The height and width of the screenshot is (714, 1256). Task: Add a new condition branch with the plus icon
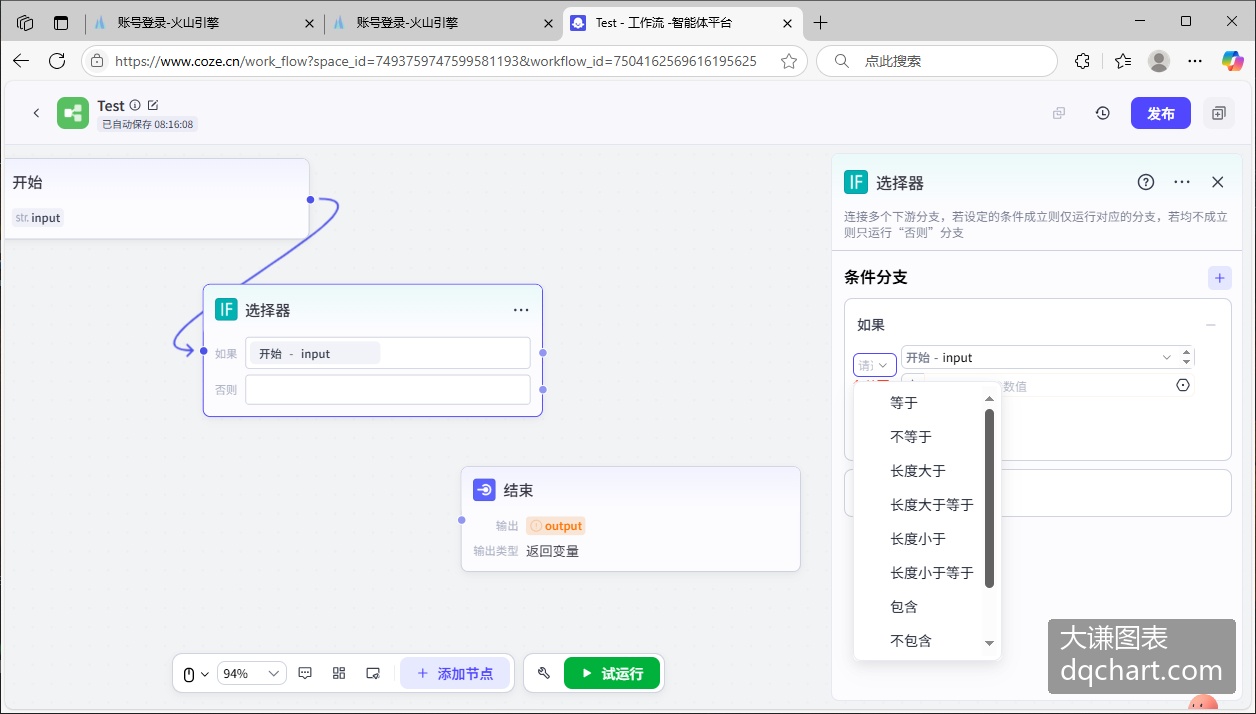1219,278
